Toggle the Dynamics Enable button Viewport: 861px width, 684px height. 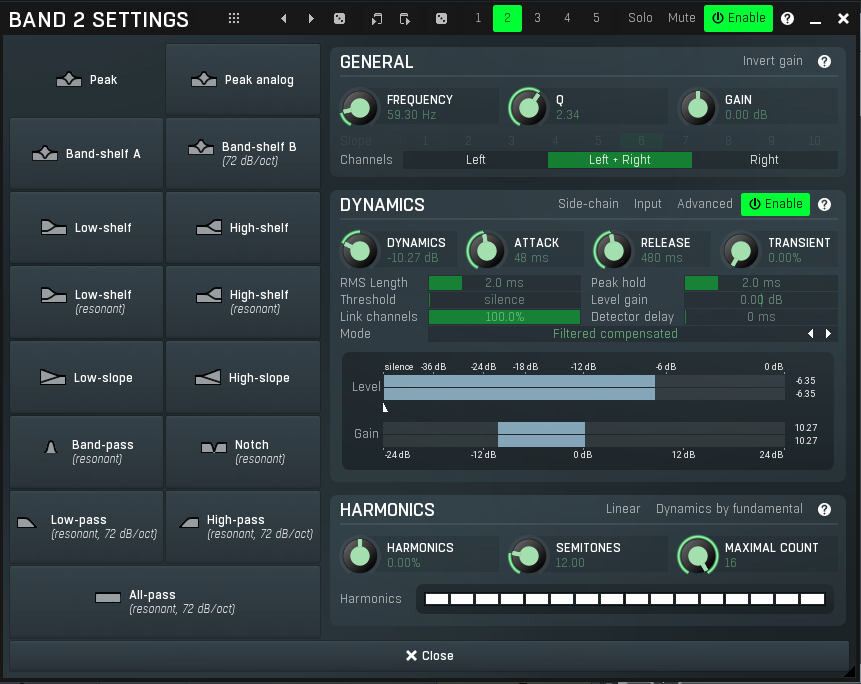pos(775,204)
